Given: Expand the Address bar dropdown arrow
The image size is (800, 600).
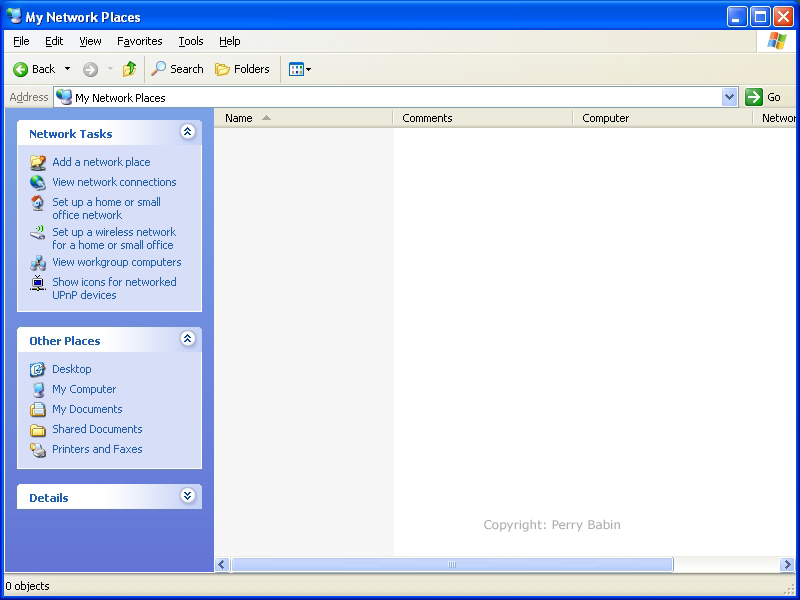Looking at the screenshot, I should pyautogui.click(x=730, y=97).
